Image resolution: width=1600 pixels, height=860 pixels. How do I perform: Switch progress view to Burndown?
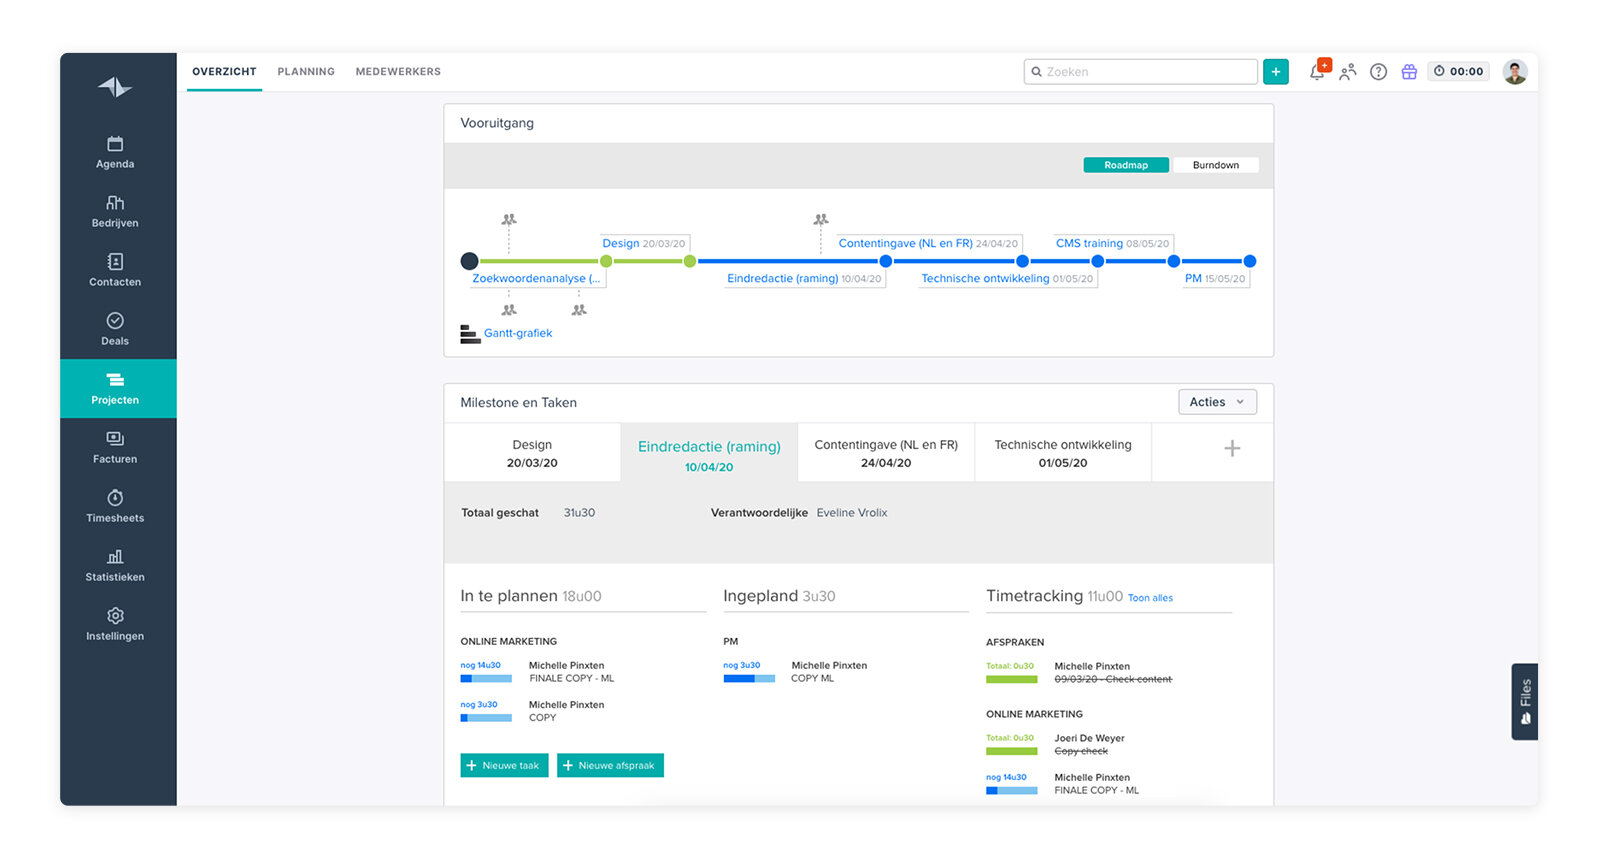tap(1215, 165)
